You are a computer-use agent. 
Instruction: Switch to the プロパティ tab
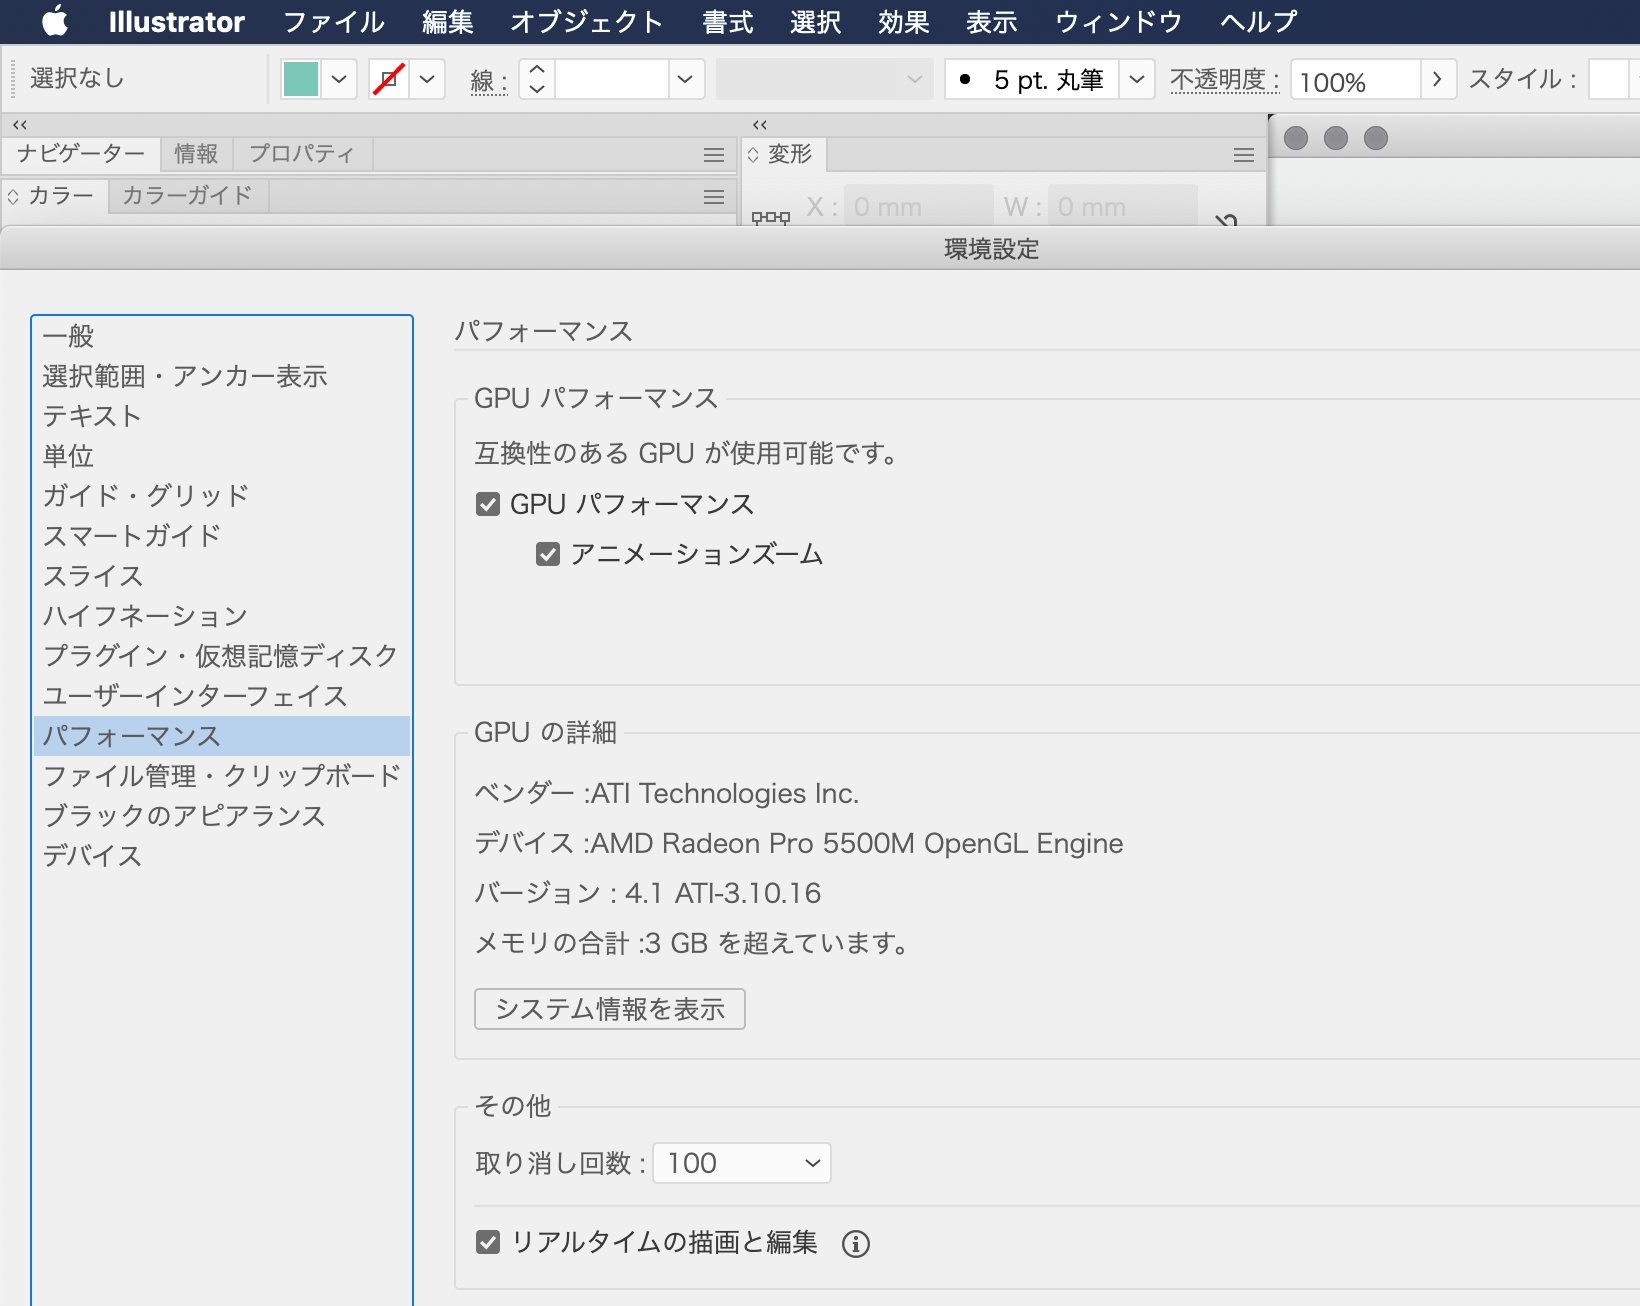point(302,154)
